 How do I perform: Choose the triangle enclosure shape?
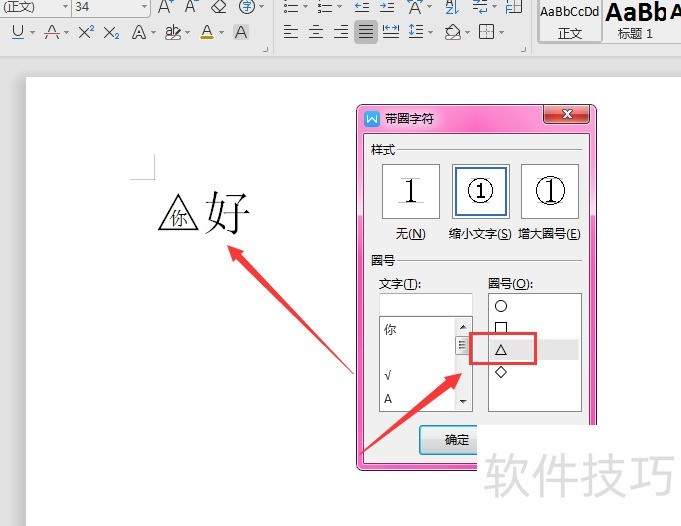tap(502, 350)
